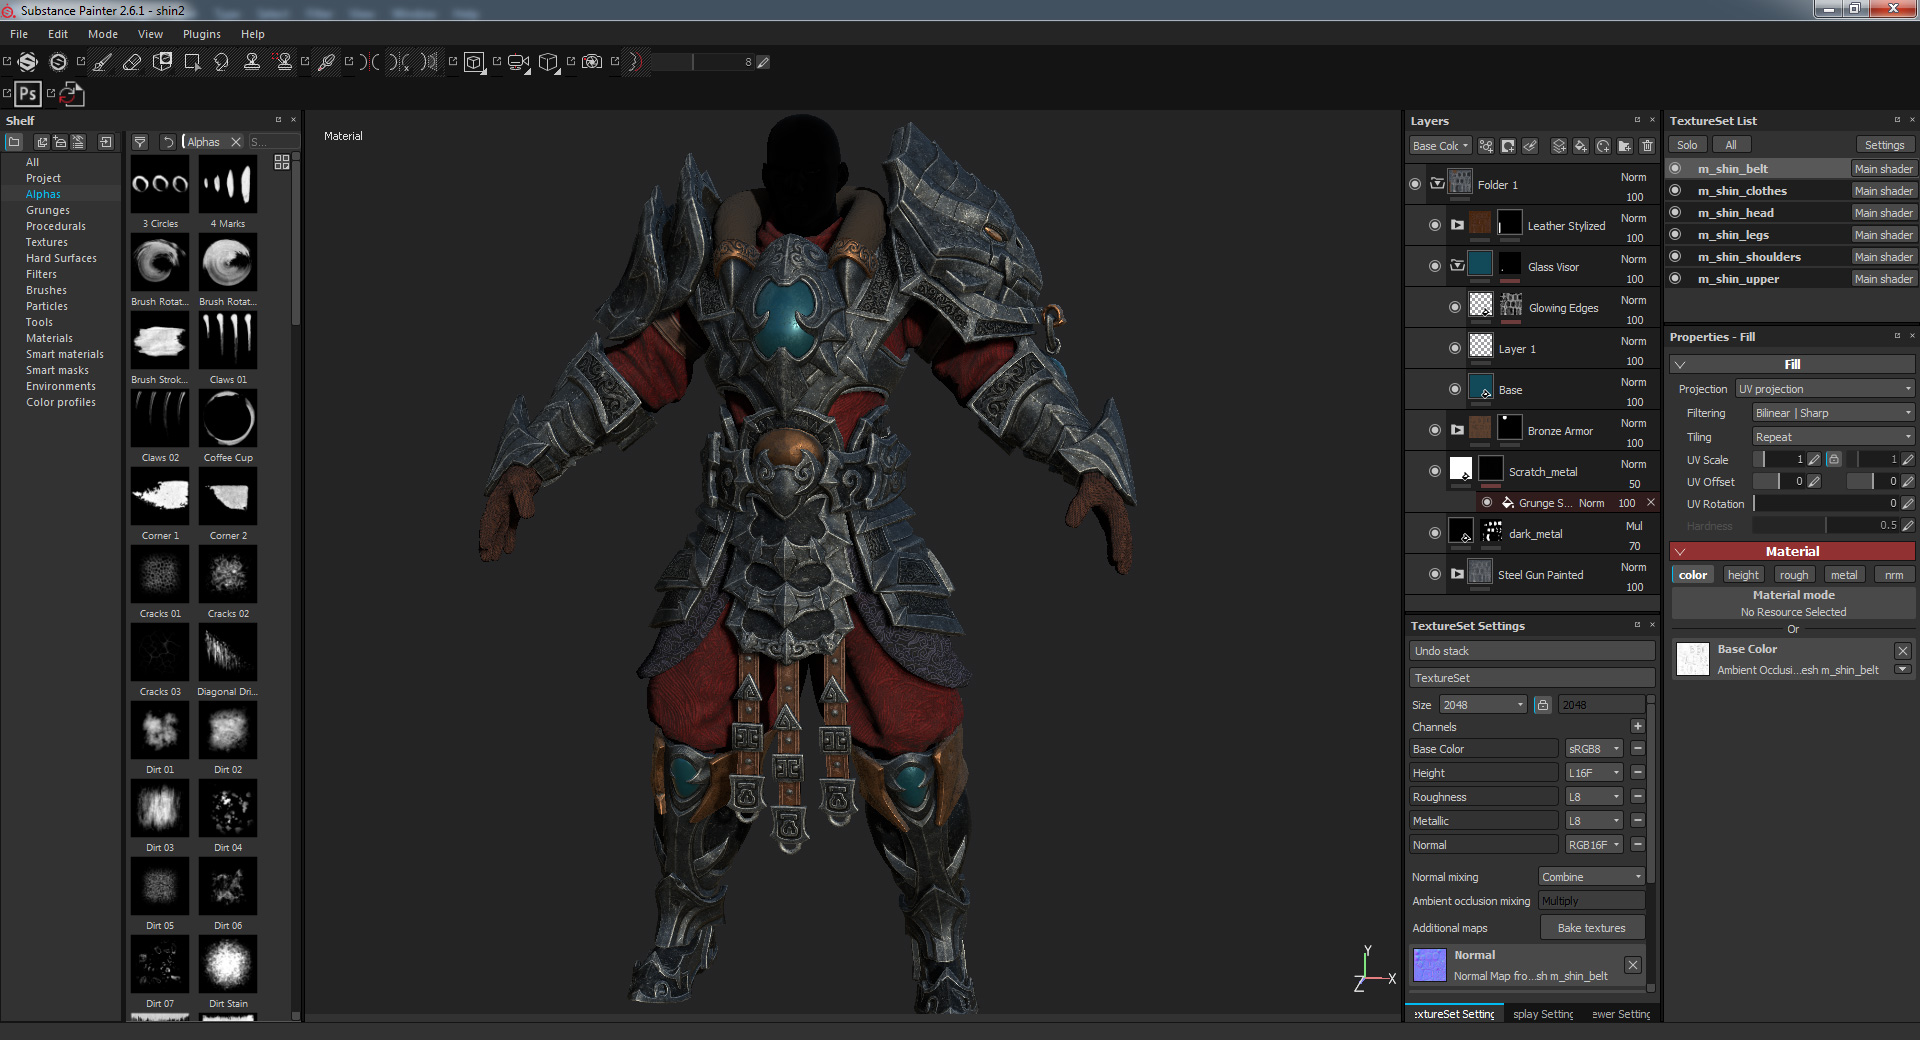This screenshot has width=1920, height=1040.
Task: Open the Filtering Bilinear Sharp dropdown
Action: click(x=1834, y=413)
